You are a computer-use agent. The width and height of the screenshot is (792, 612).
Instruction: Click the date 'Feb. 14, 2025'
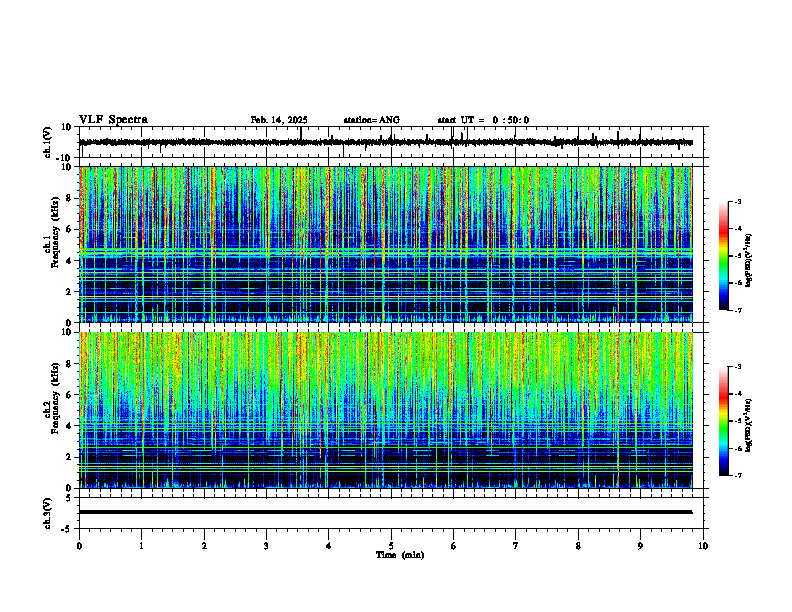pos(279,120)
